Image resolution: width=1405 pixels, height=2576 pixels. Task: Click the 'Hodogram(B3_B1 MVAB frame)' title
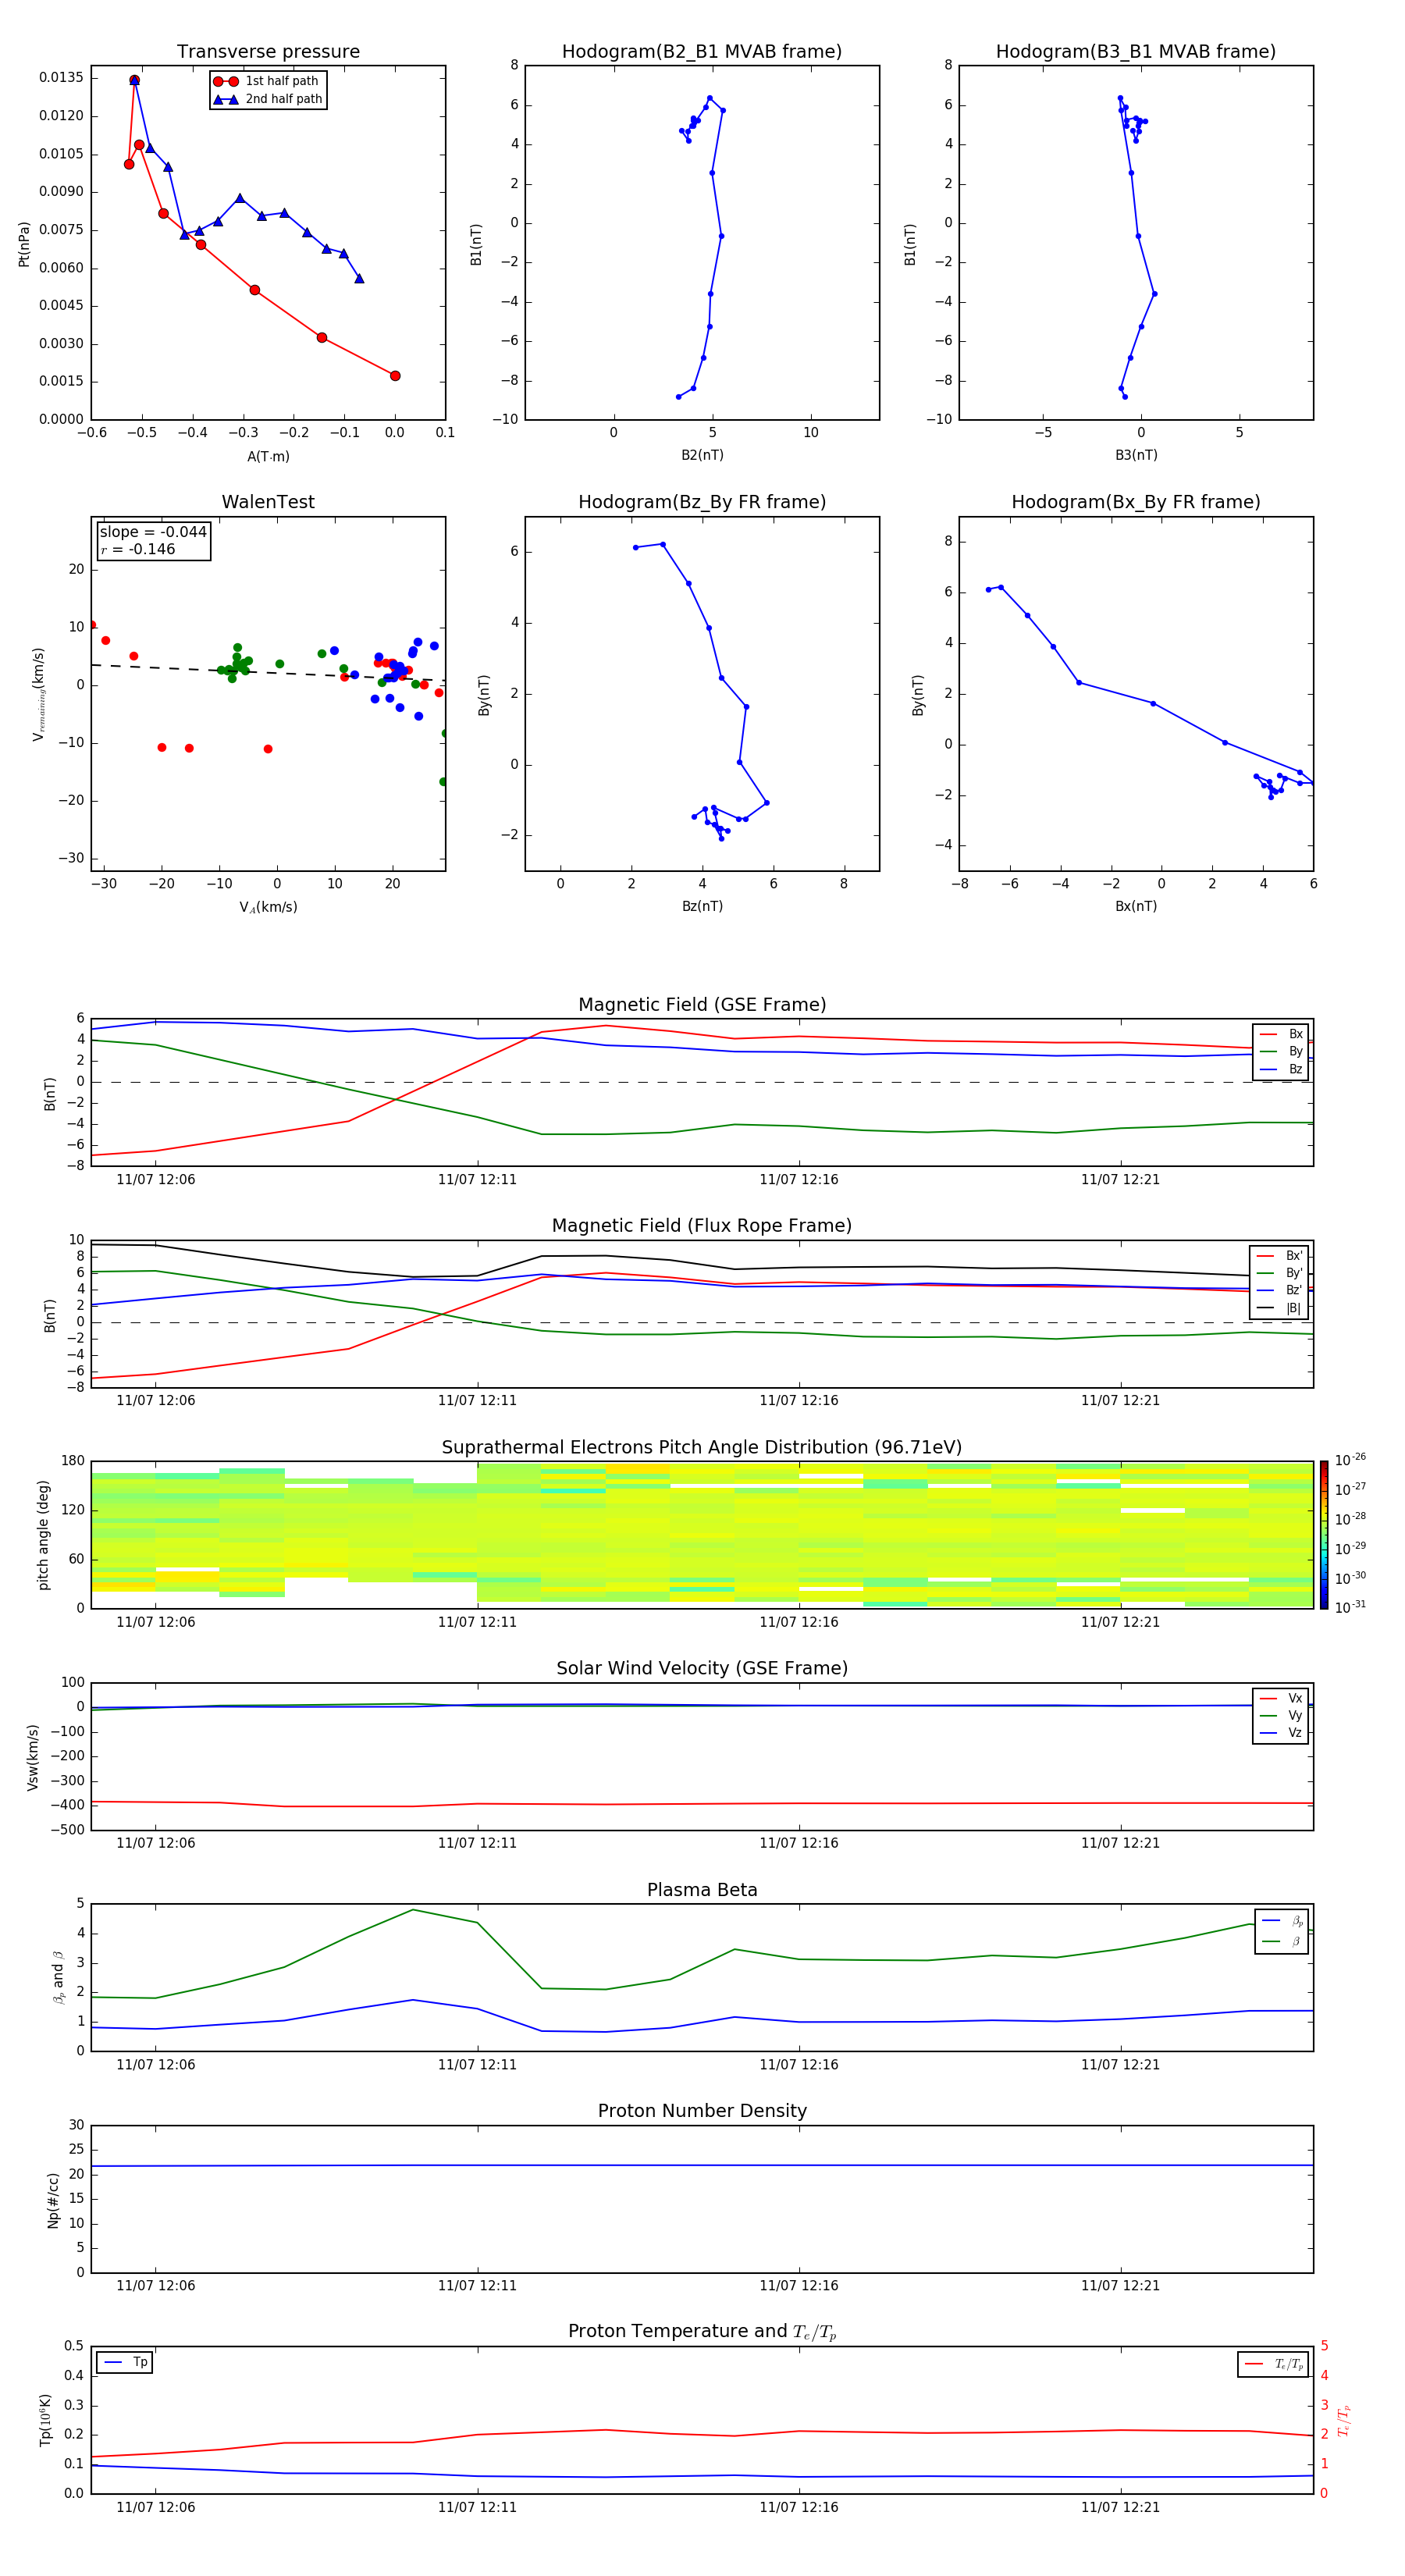tap(1136, 52)
